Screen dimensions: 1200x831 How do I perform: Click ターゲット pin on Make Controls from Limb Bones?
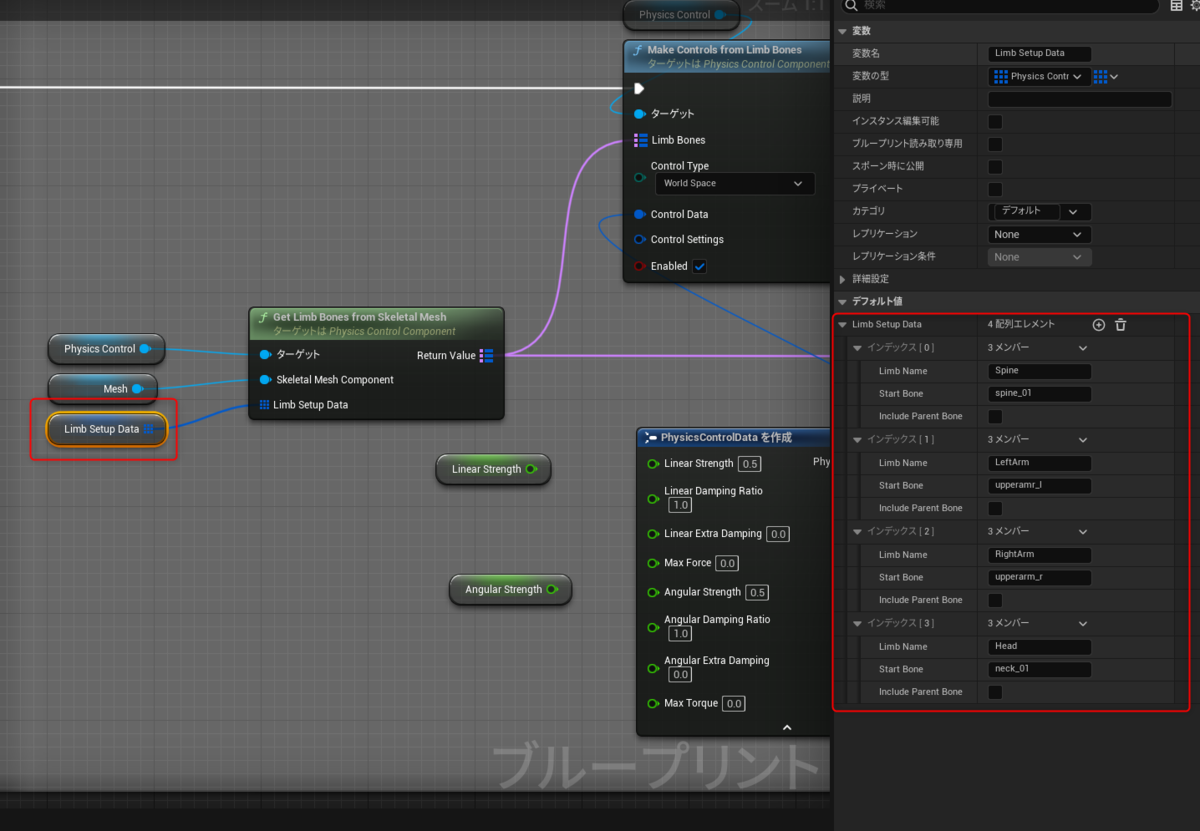(640, 114)
